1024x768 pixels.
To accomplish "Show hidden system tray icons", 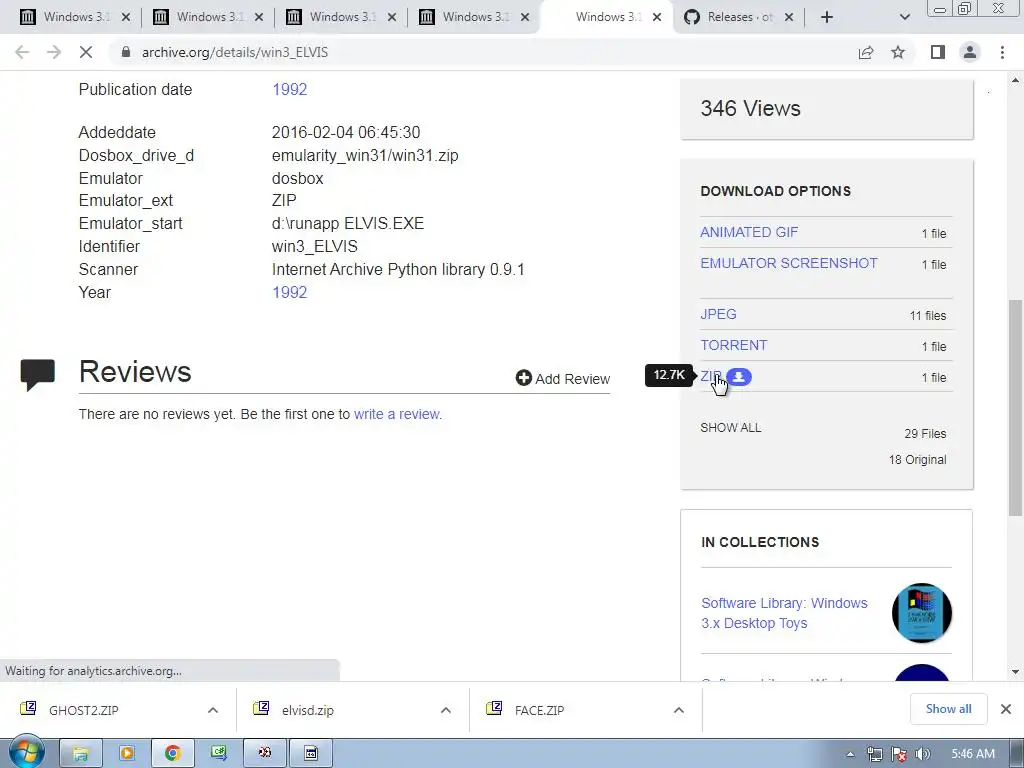I will 850,754.
